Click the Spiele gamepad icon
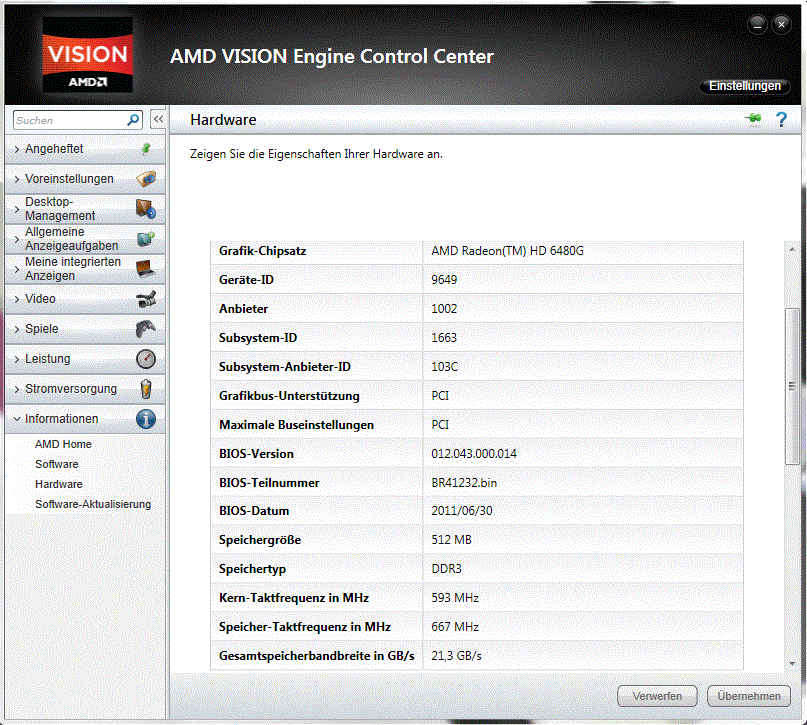This screenshot has height=725, width=807. tap(146, 329)
